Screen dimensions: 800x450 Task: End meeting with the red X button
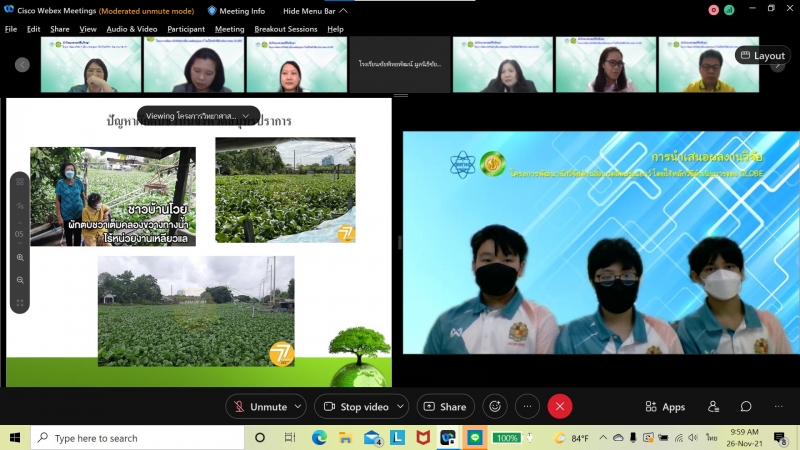[560, 407]
